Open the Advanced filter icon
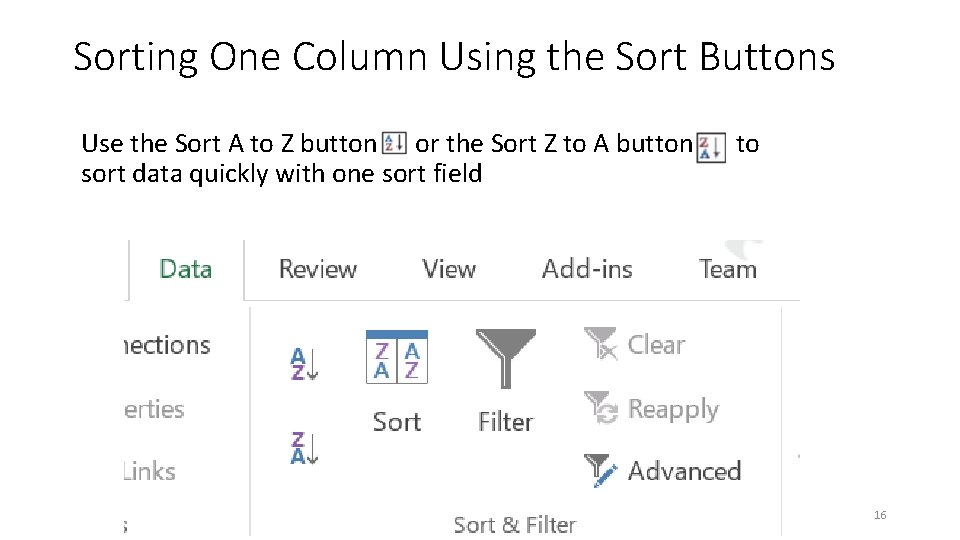Viewport: 960px width, 540px height. 601,471
